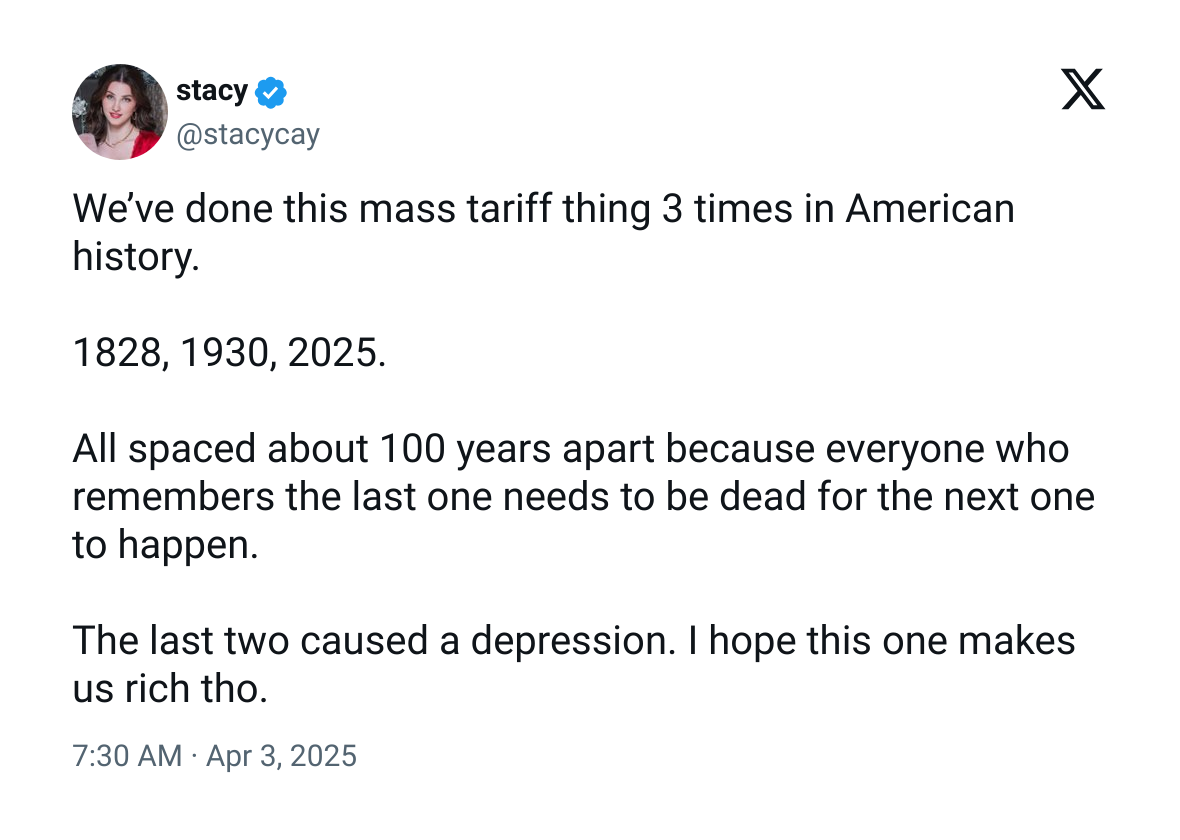Click the blue verified checkmark badge
The width and height of the screenshot is (1180, 840).
pos(271,92)
